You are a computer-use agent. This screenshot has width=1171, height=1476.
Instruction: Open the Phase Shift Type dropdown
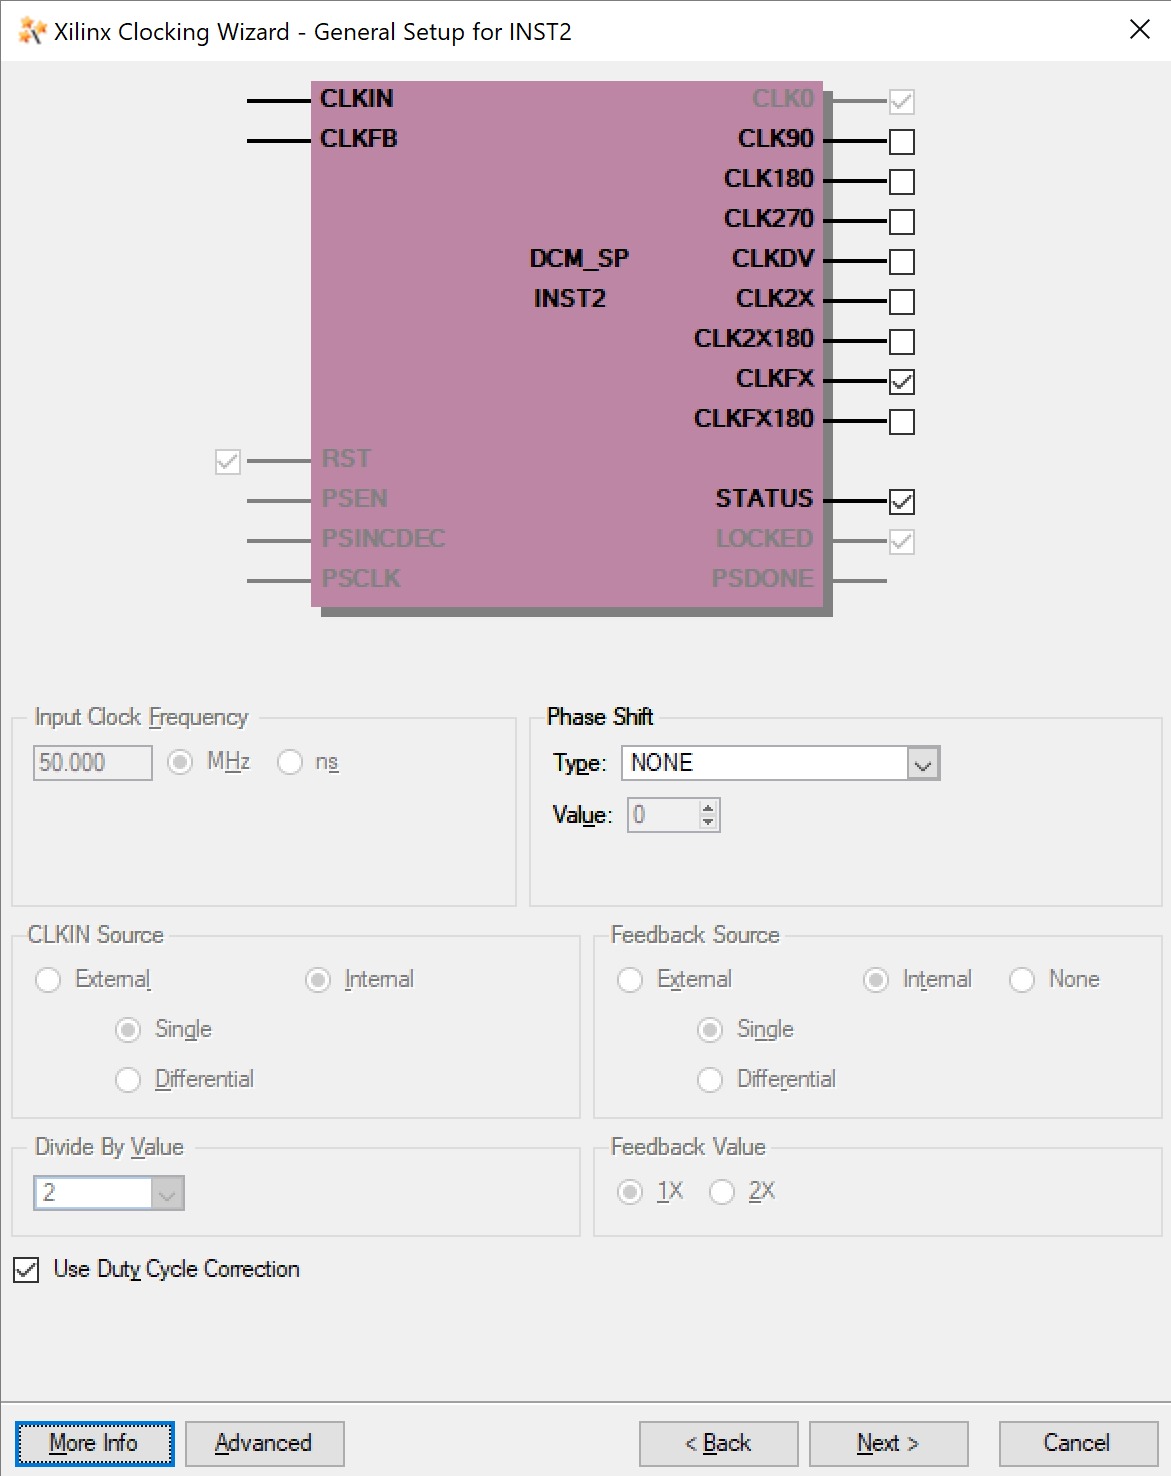(923, 764)
